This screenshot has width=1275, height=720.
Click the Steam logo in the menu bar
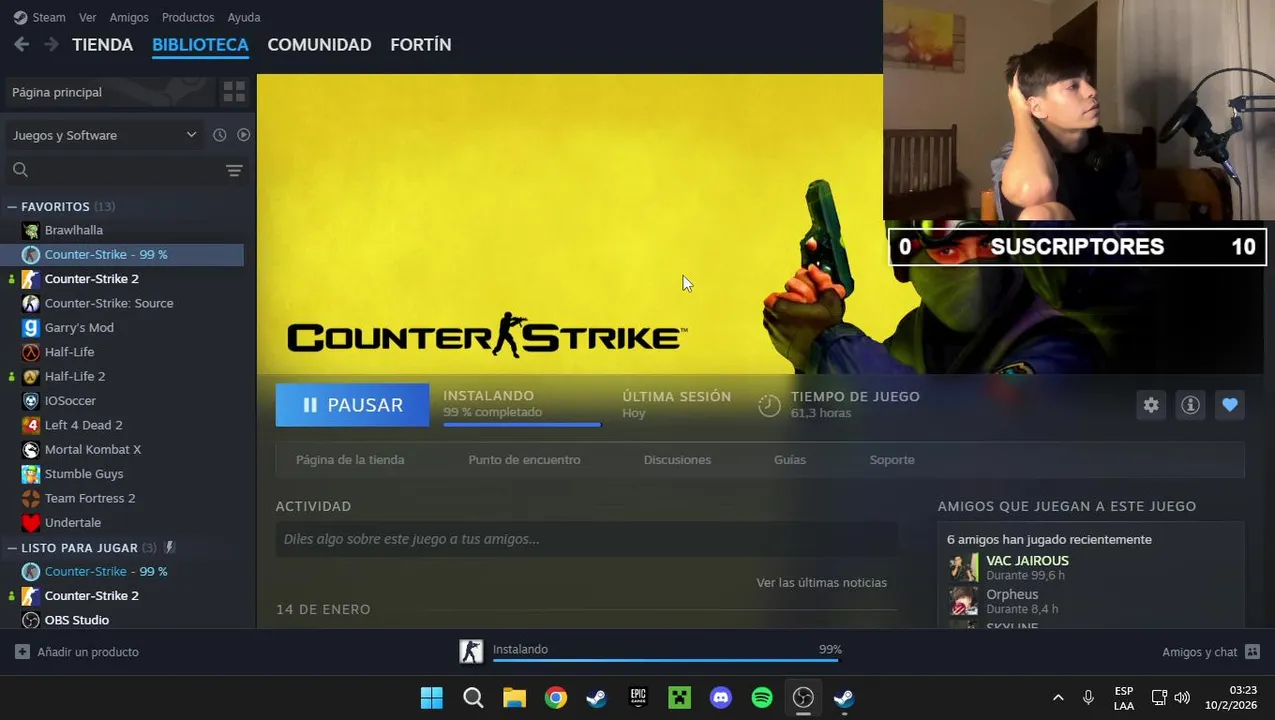pos(20,17)
